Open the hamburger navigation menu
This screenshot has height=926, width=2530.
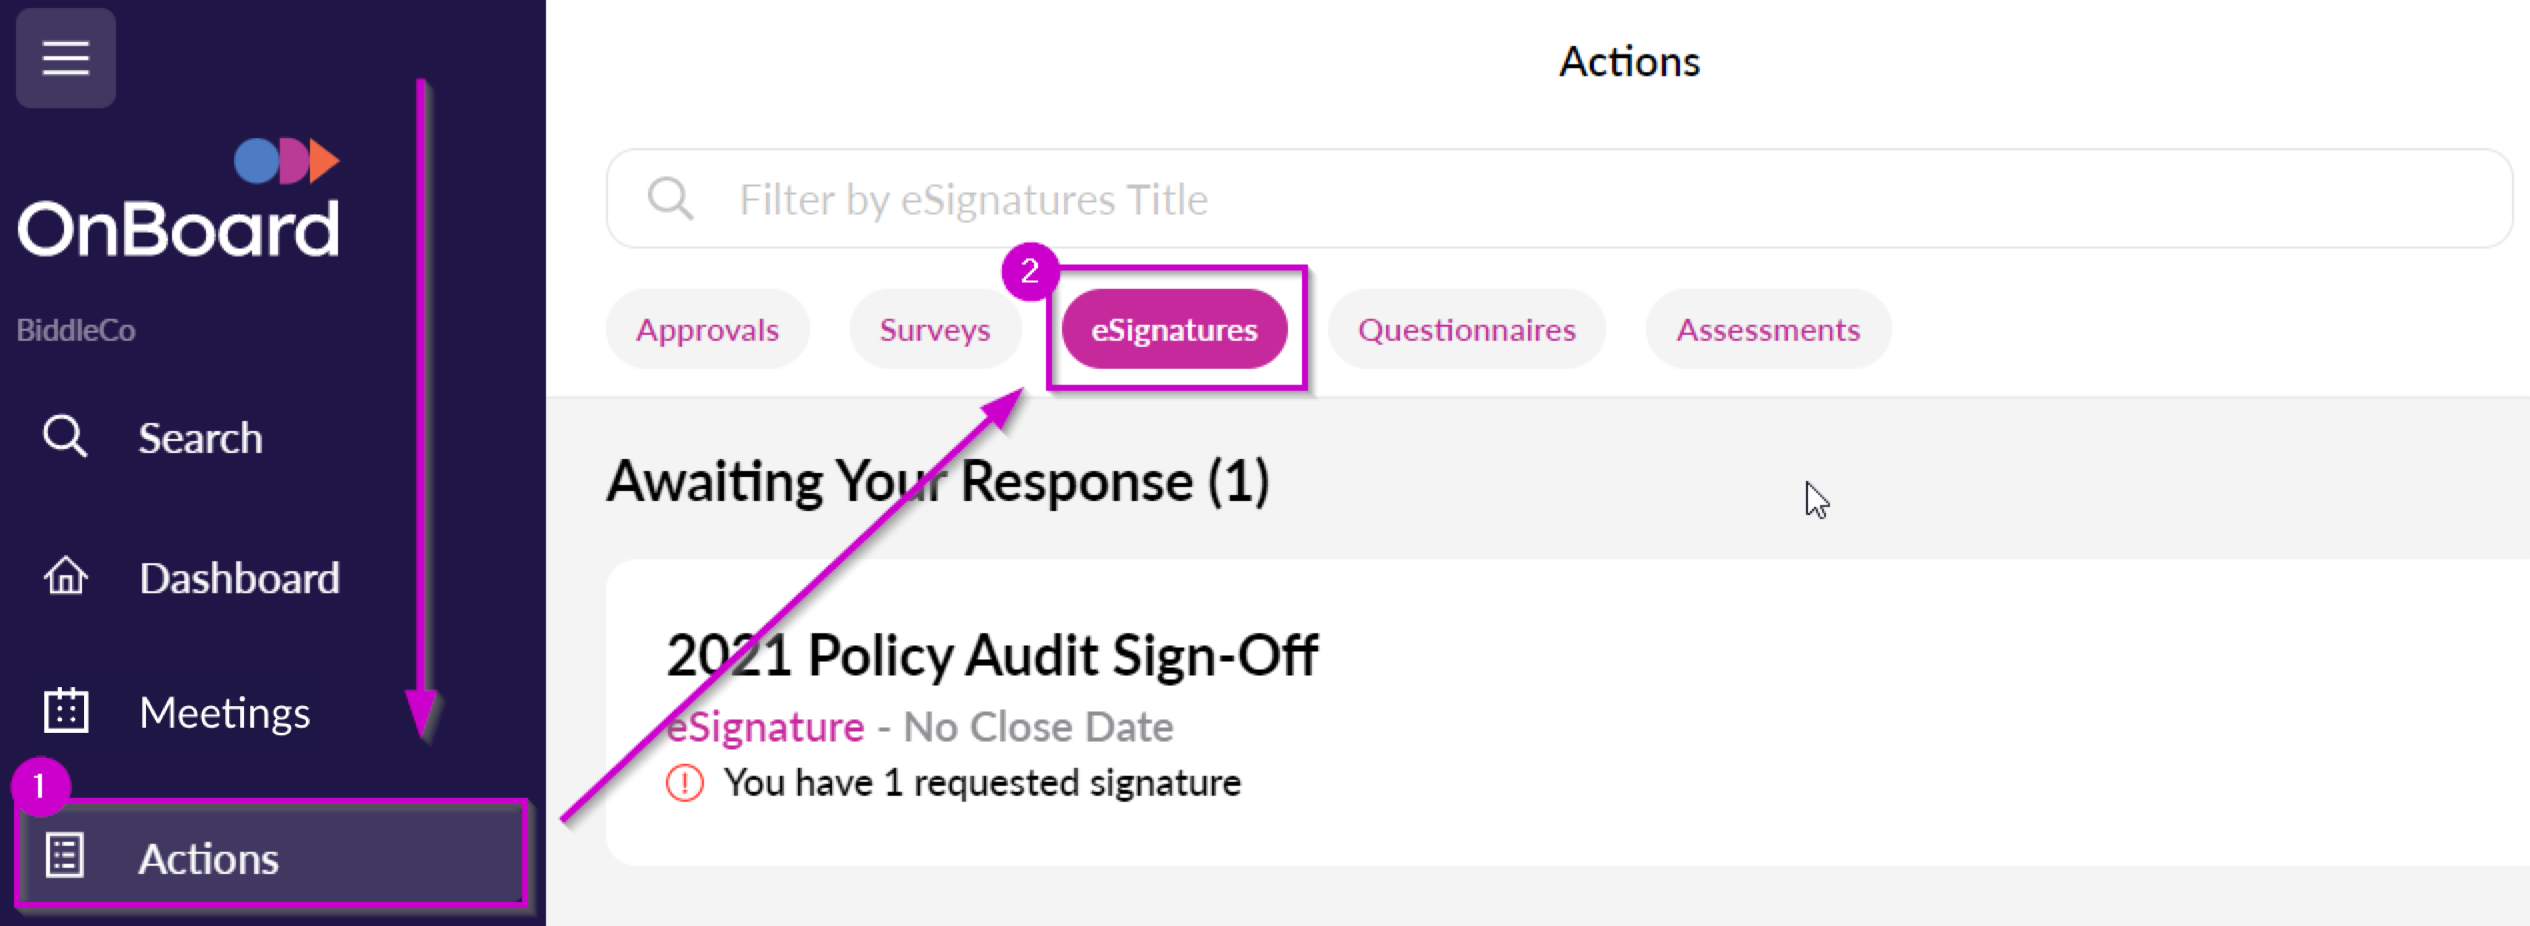pyautogui.click(x=64, y=58)
